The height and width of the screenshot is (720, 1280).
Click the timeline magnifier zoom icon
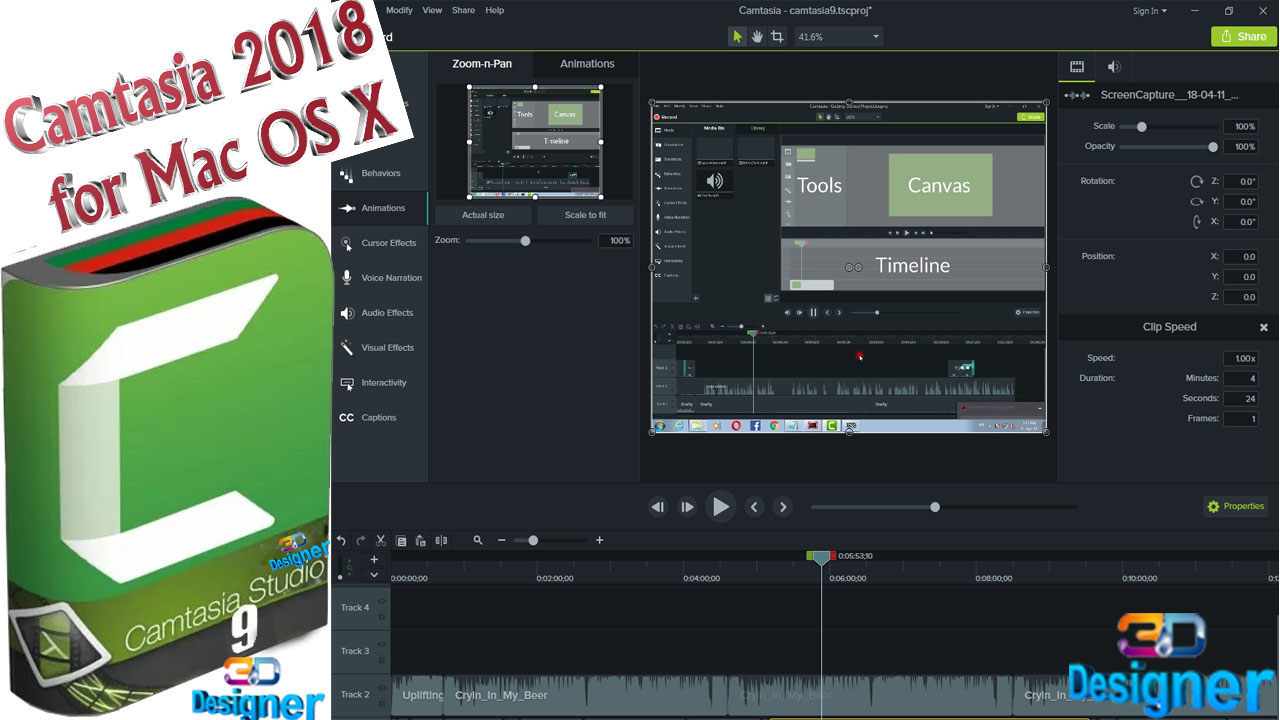tap(478, 540)
